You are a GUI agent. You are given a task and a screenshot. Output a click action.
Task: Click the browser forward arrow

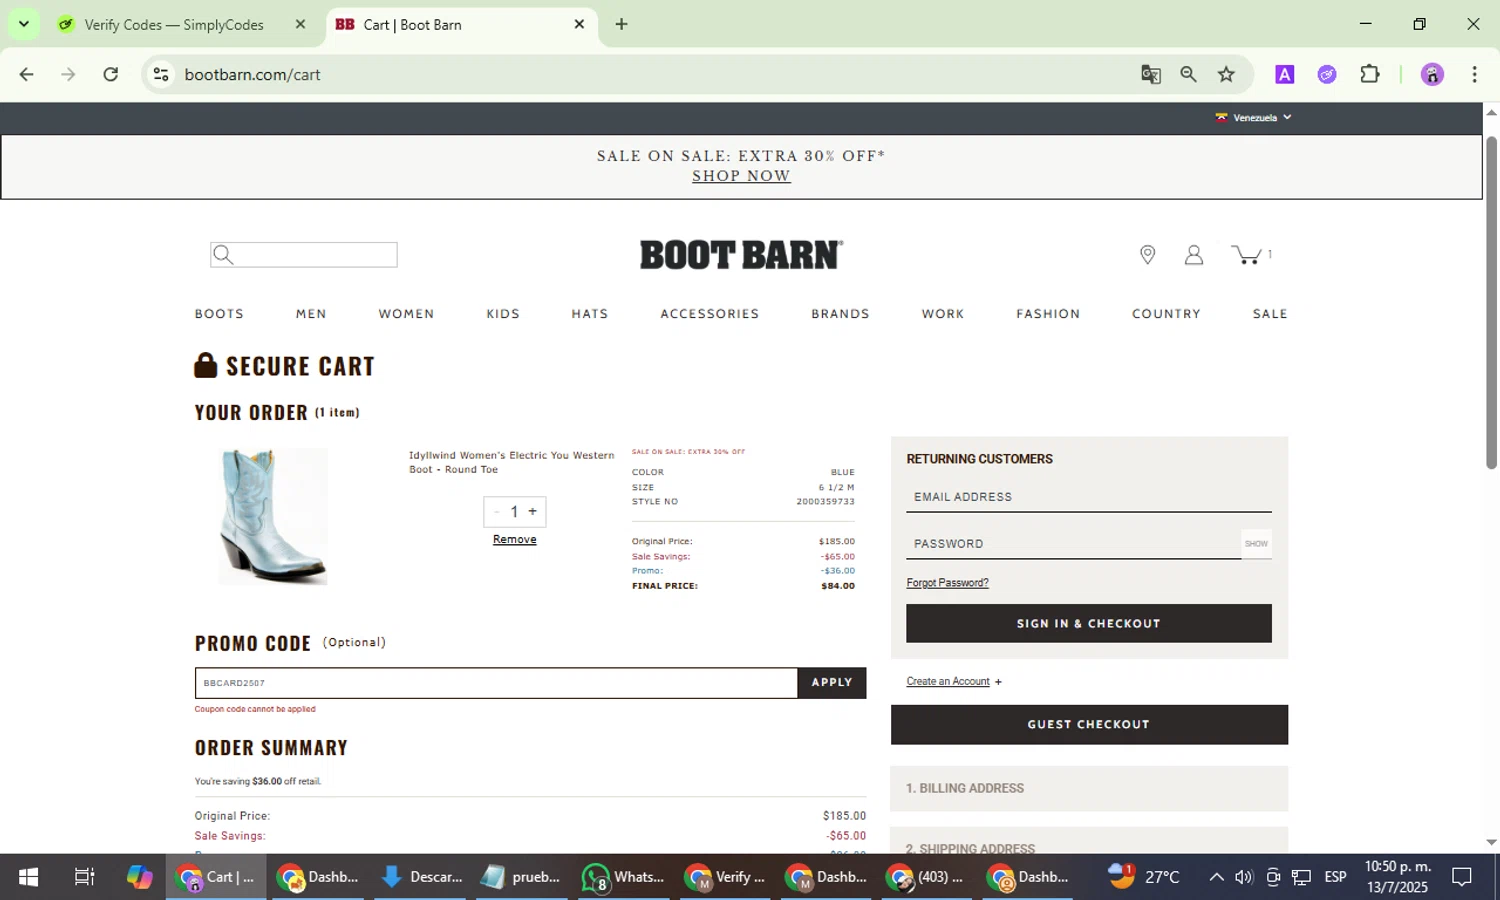[68, 74]
